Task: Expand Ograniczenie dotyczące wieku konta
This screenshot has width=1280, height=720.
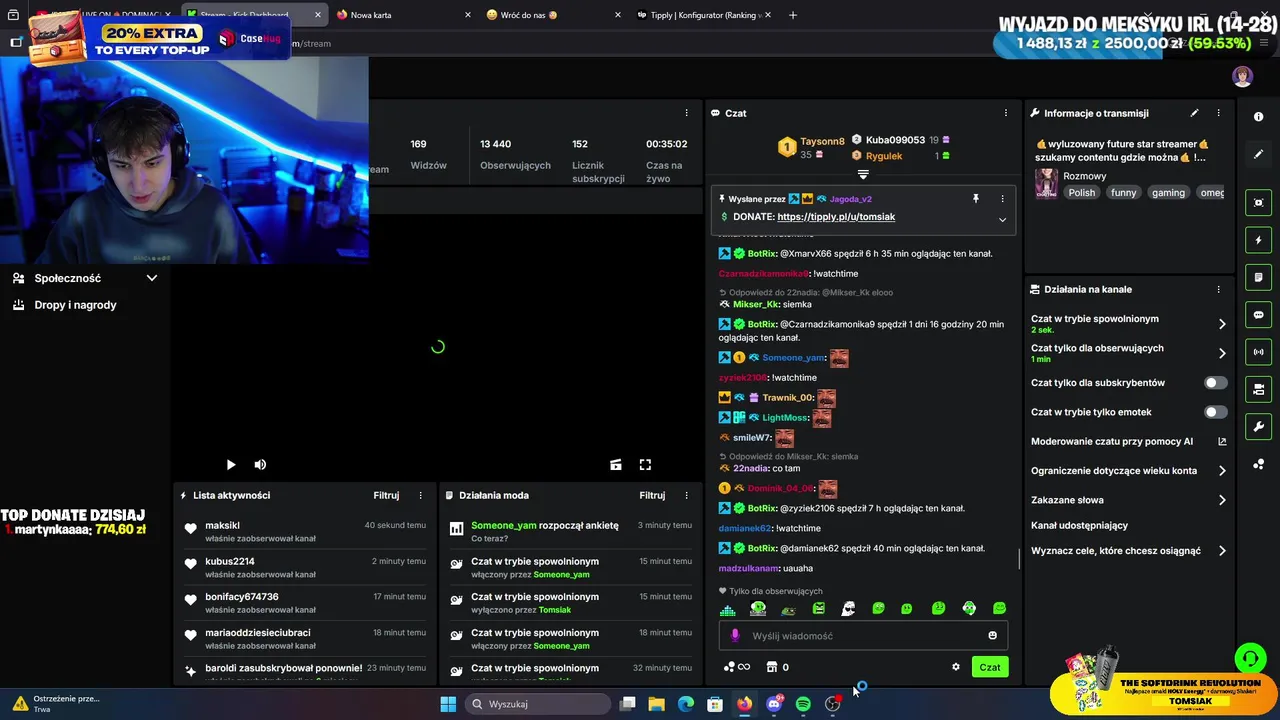Action: click(x=1222, y=471)
